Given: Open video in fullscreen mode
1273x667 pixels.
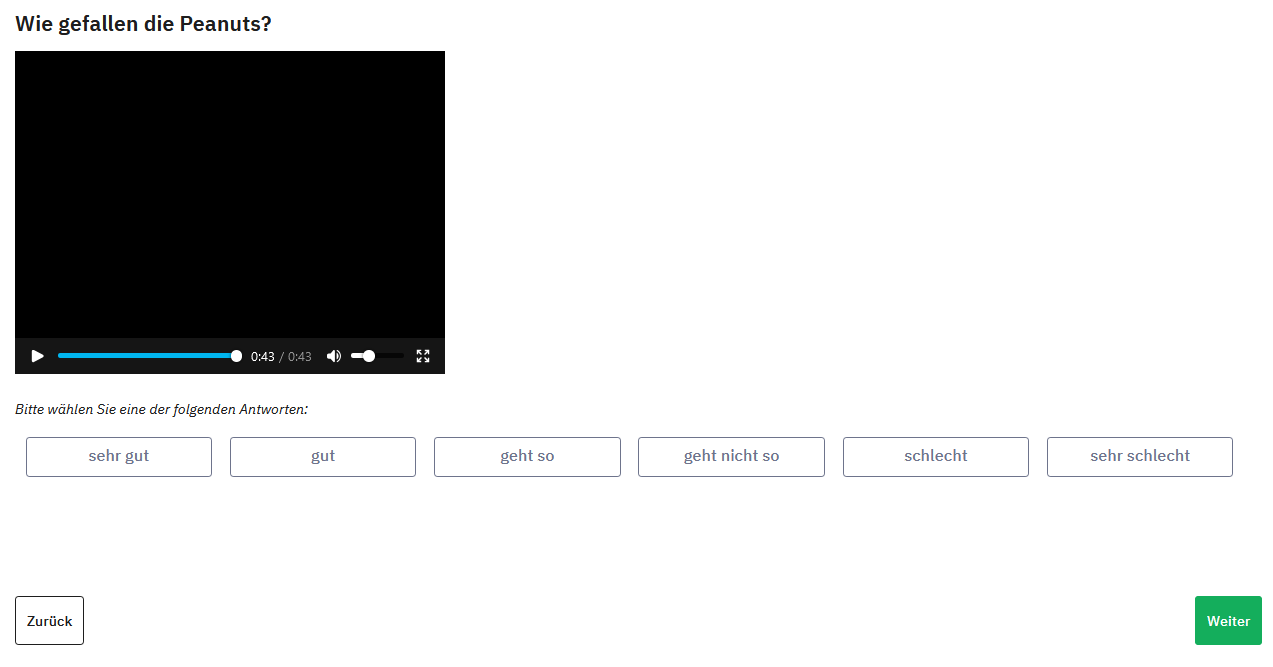Looking at the screenshot, I should point(423,356).
